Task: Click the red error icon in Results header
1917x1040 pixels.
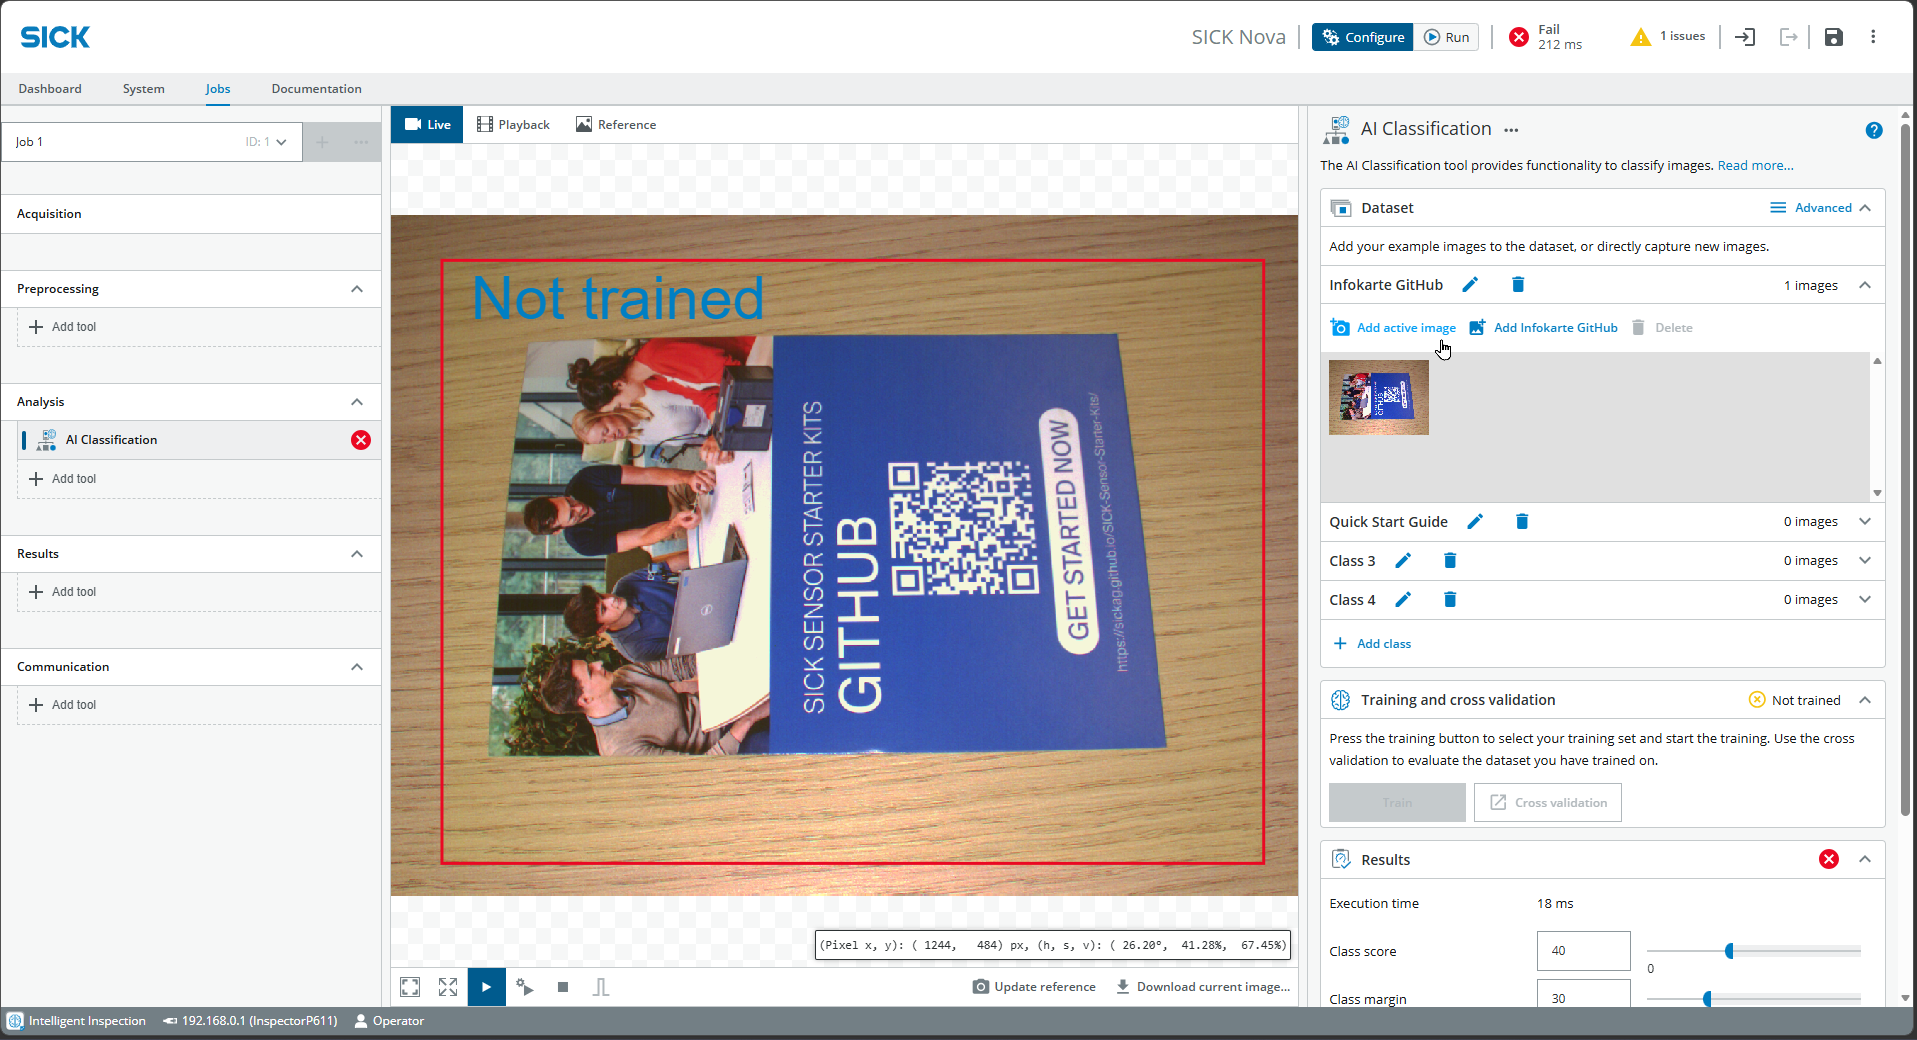Action: coord(1829,859)
